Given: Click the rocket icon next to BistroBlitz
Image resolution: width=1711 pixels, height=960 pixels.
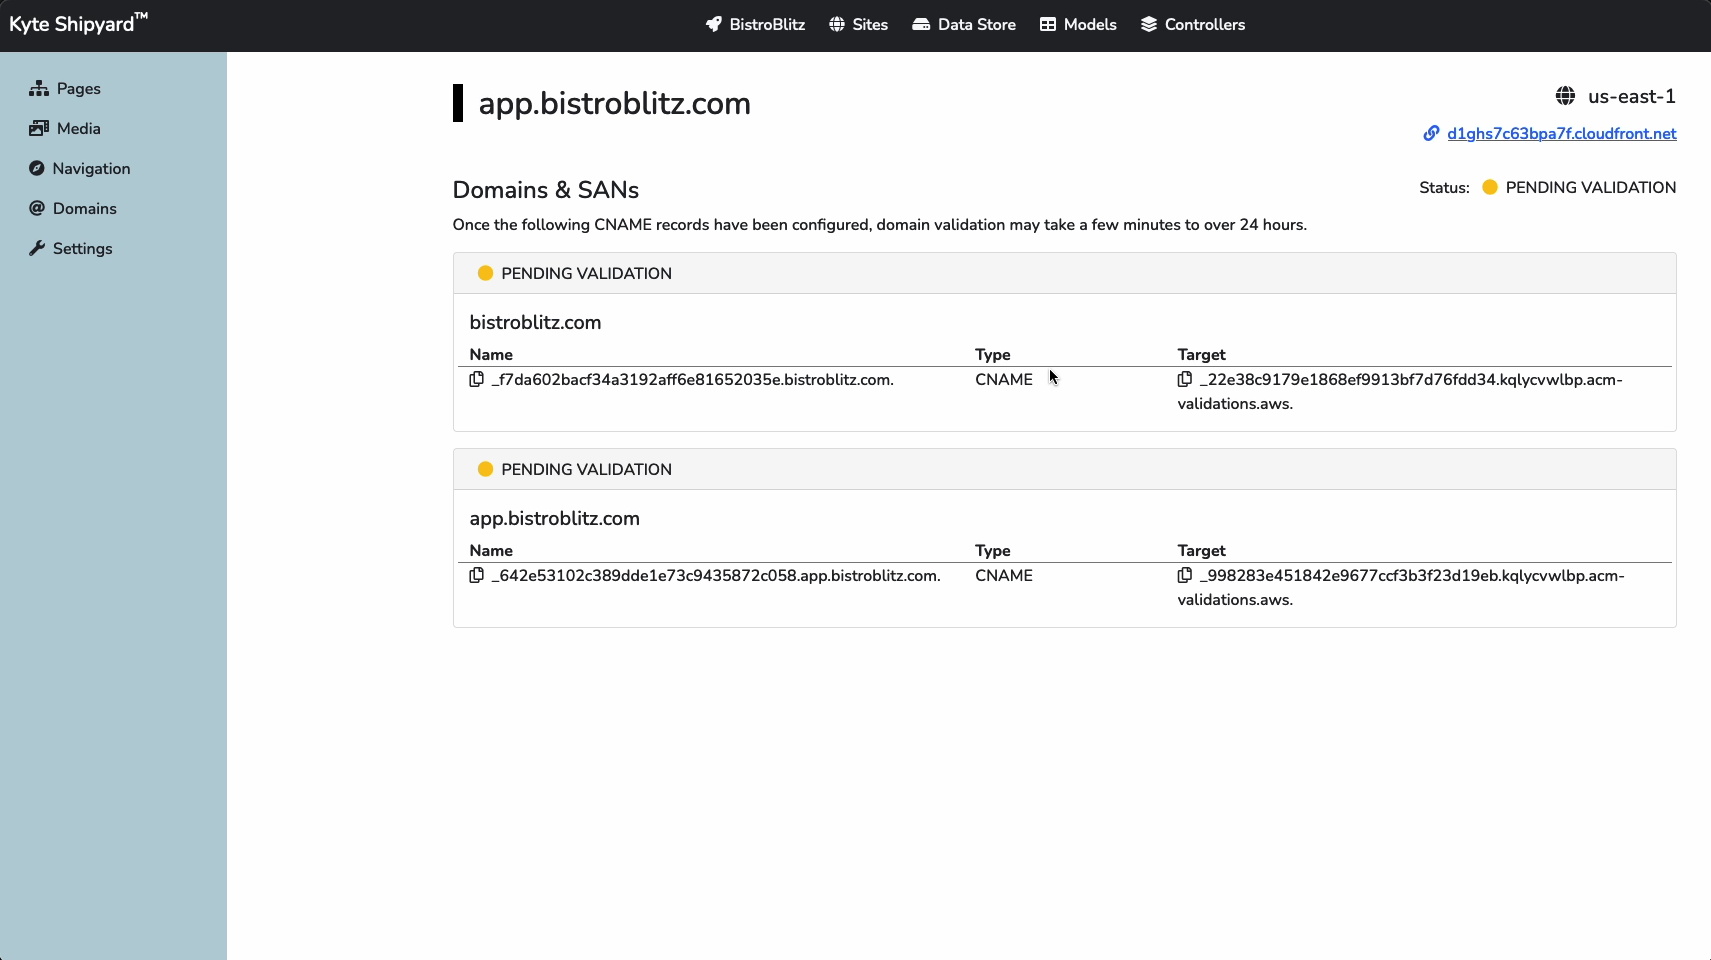Looking at the screenshot, I should 713,24.
